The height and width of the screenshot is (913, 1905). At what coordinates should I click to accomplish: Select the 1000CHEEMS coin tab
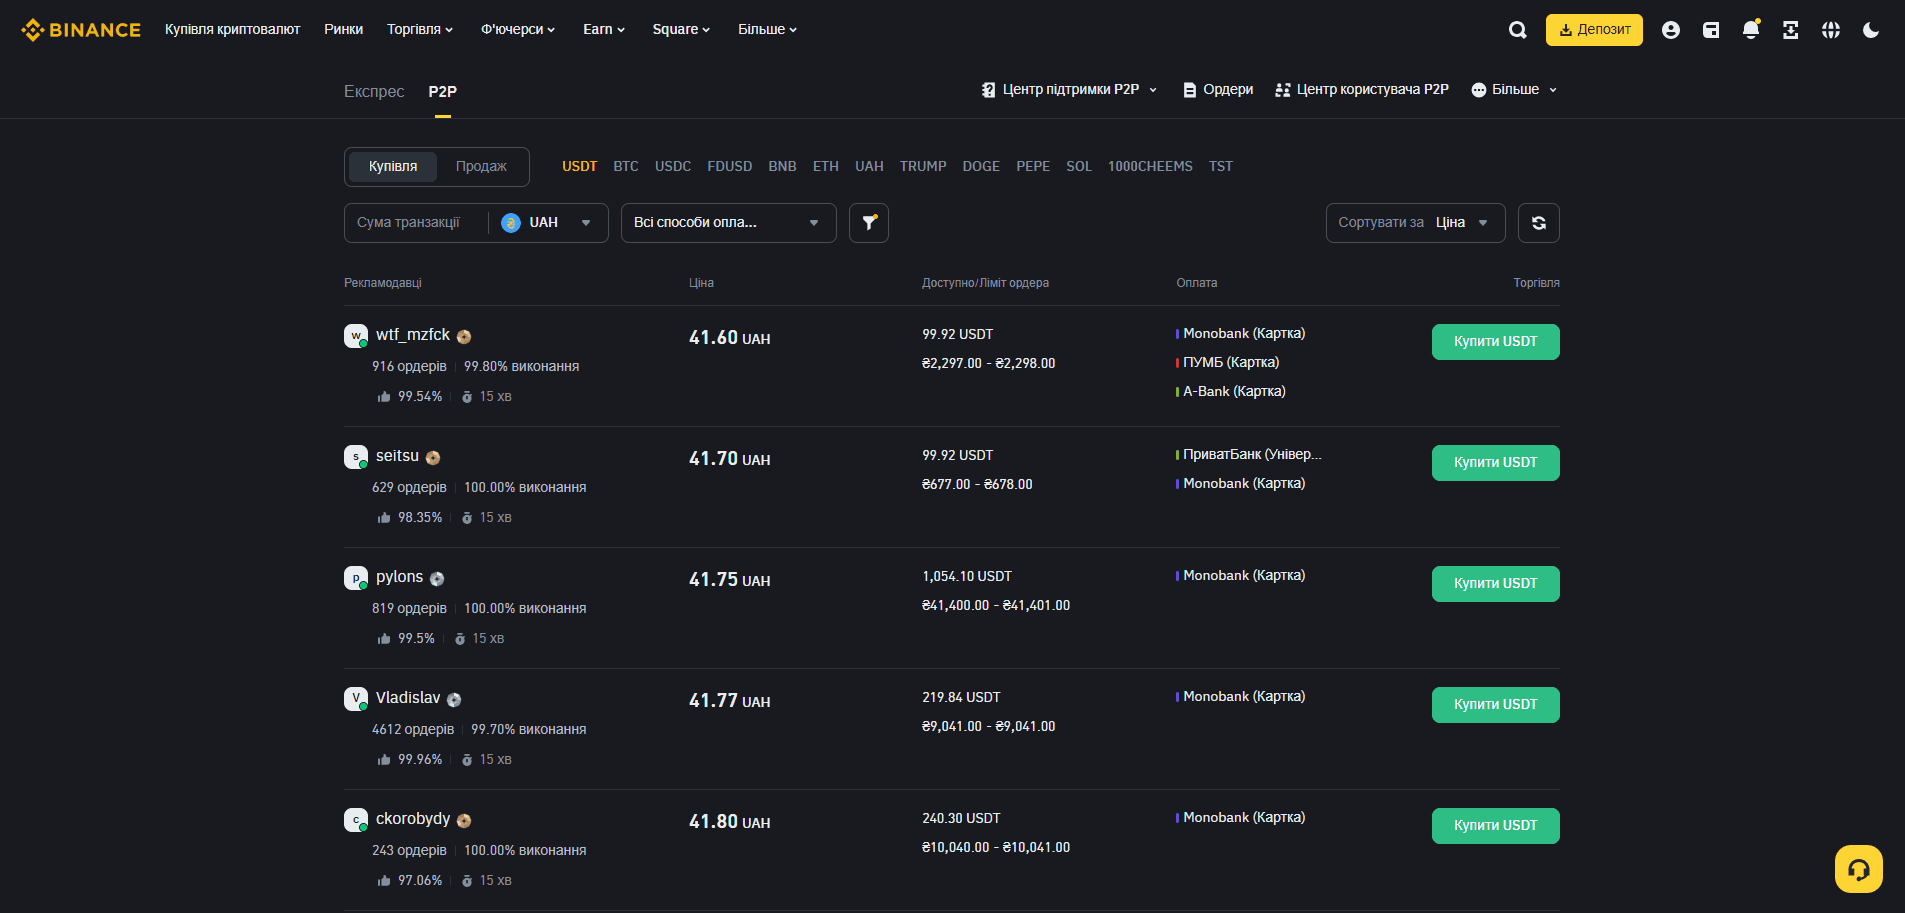click(x=1150, y=166)
